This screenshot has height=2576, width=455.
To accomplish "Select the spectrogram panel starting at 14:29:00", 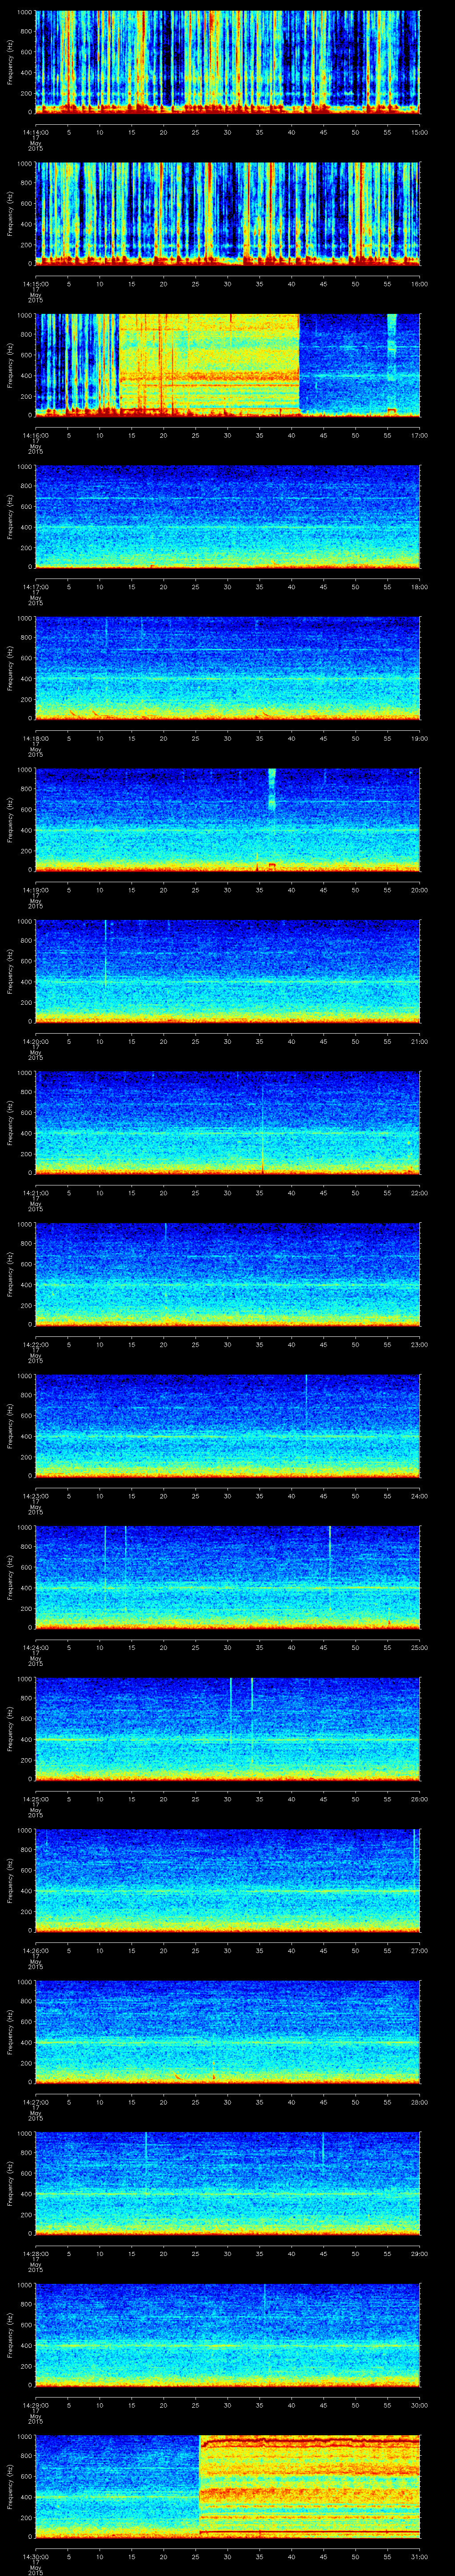I will tap(227, 2335).
